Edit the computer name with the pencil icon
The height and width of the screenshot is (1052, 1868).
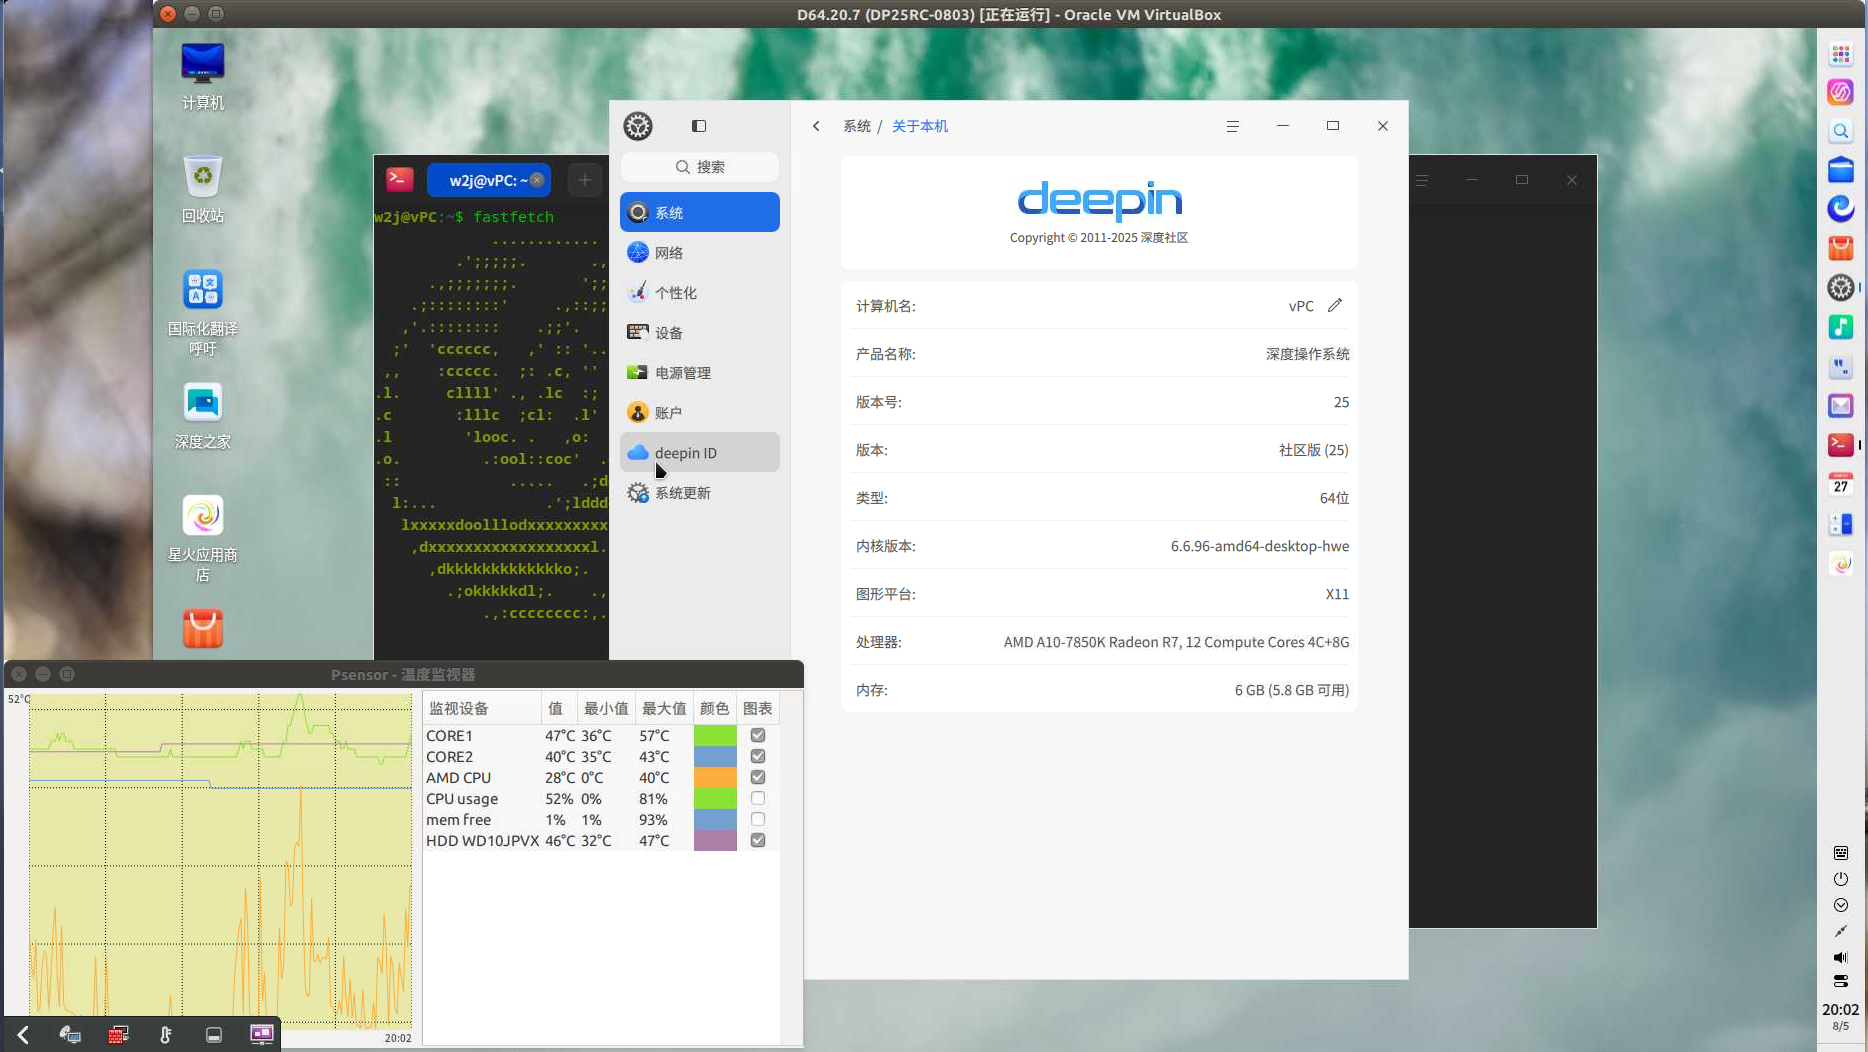click(x=1335, y=305)
